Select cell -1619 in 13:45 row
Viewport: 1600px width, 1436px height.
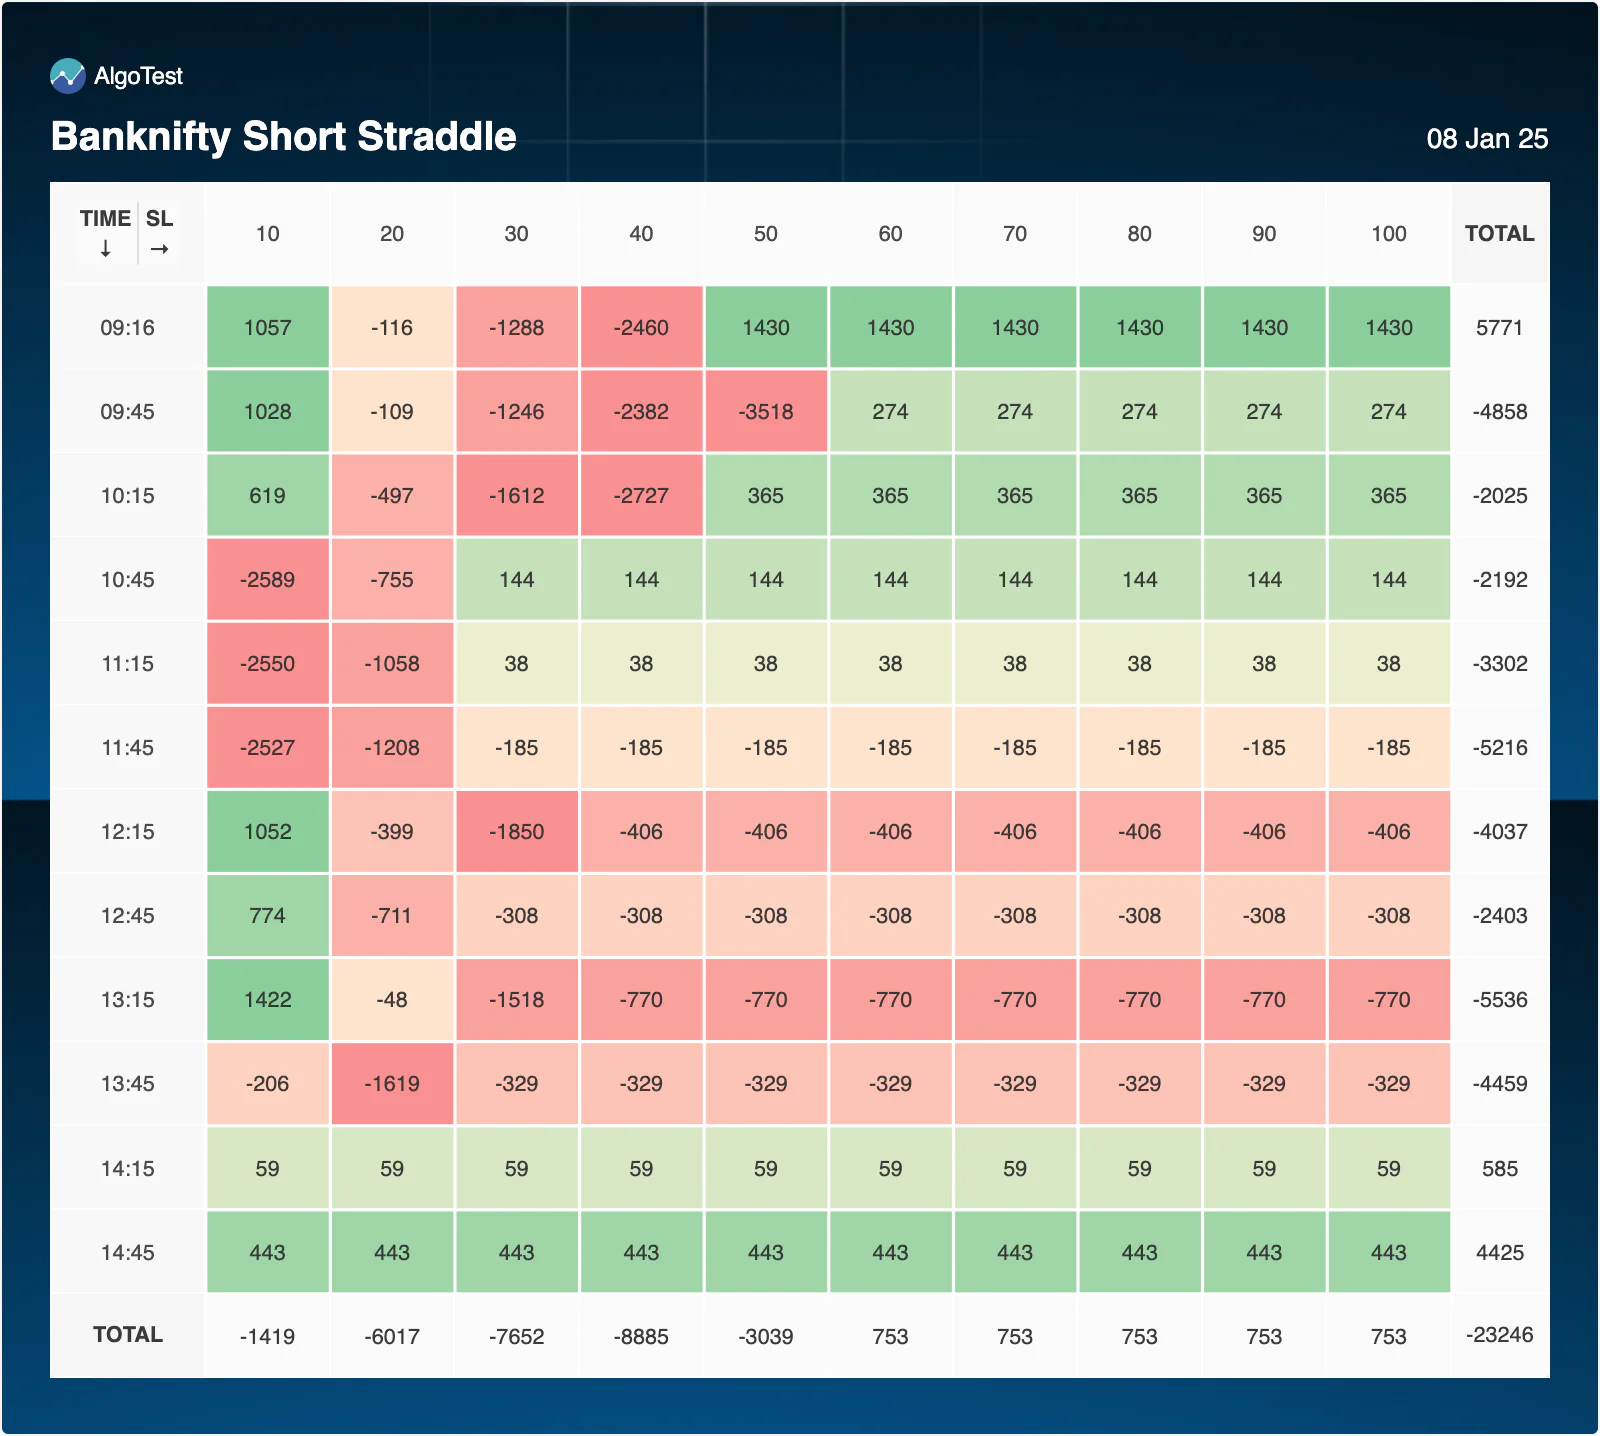tap(392, 1084)
